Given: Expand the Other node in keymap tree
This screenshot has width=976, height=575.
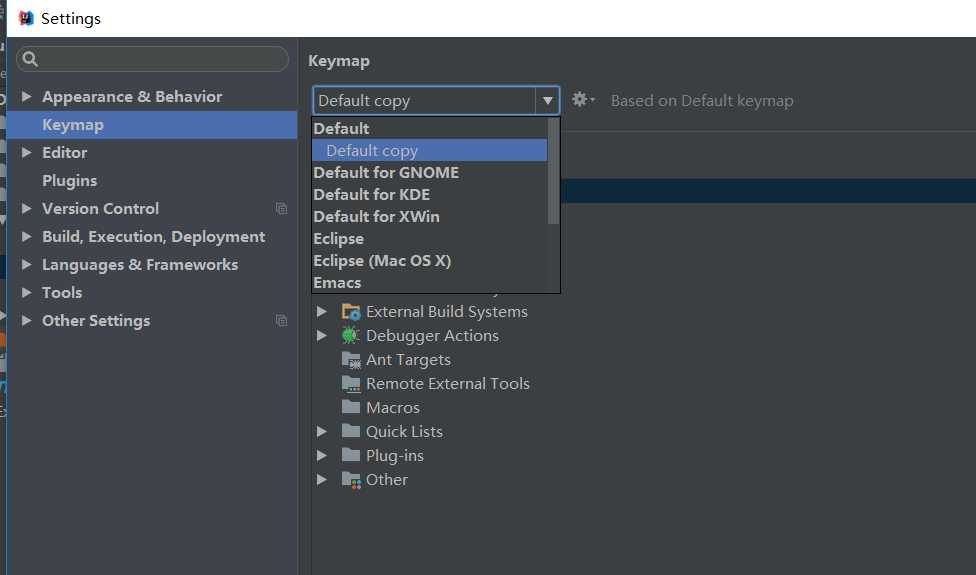Looking at the screenshot, I should pos(322,480).
